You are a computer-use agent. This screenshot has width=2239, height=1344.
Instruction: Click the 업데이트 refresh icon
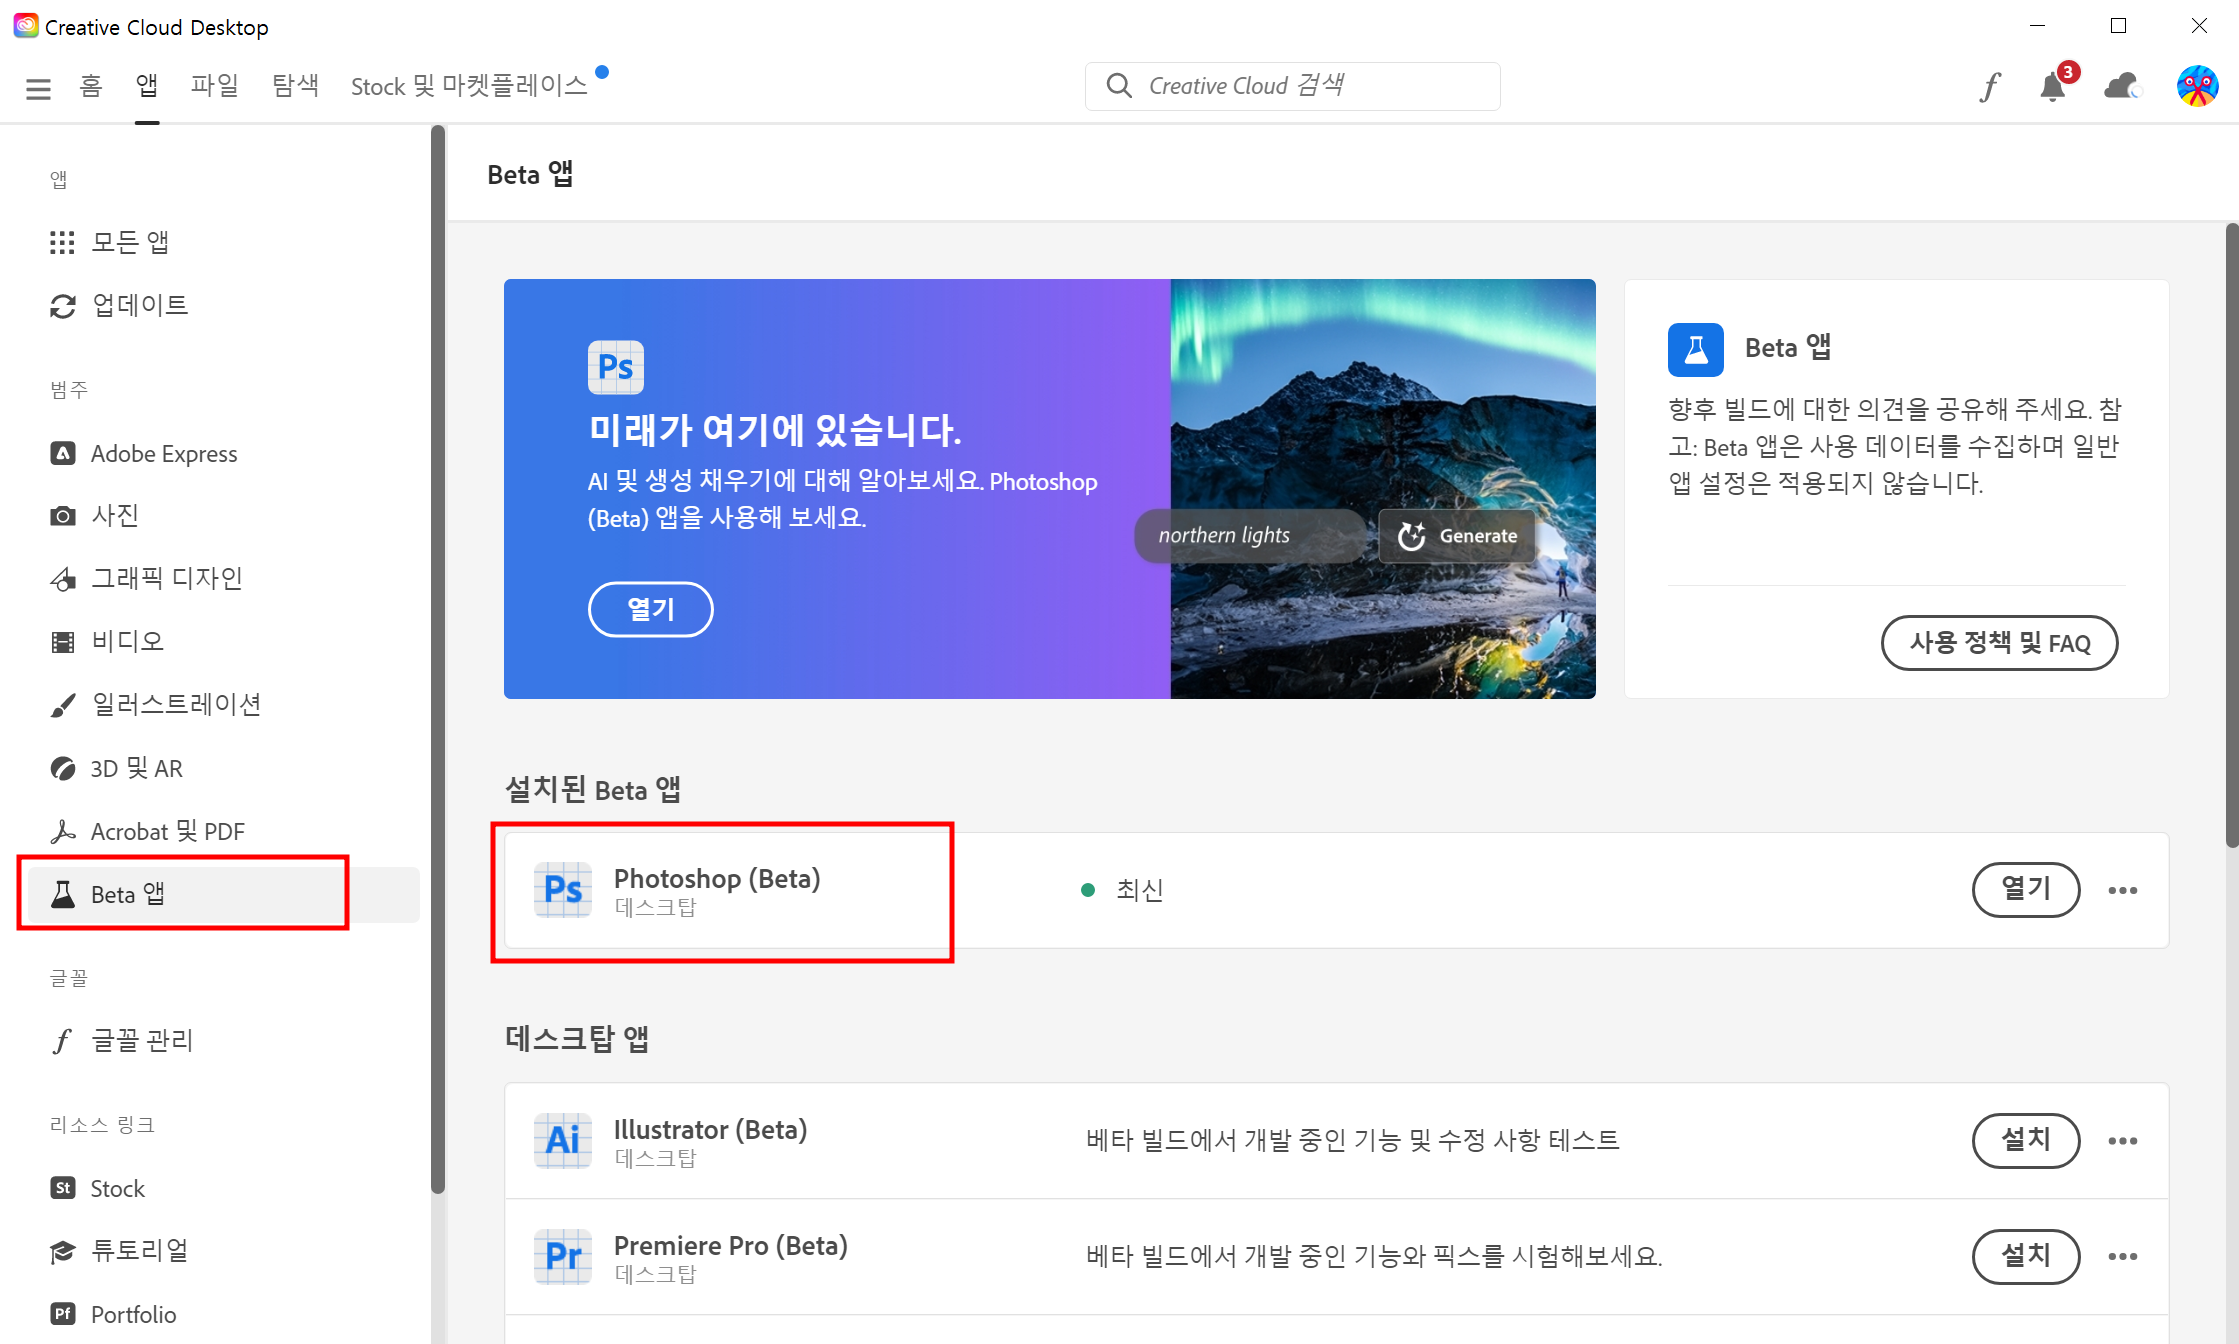tap(62, 306)
